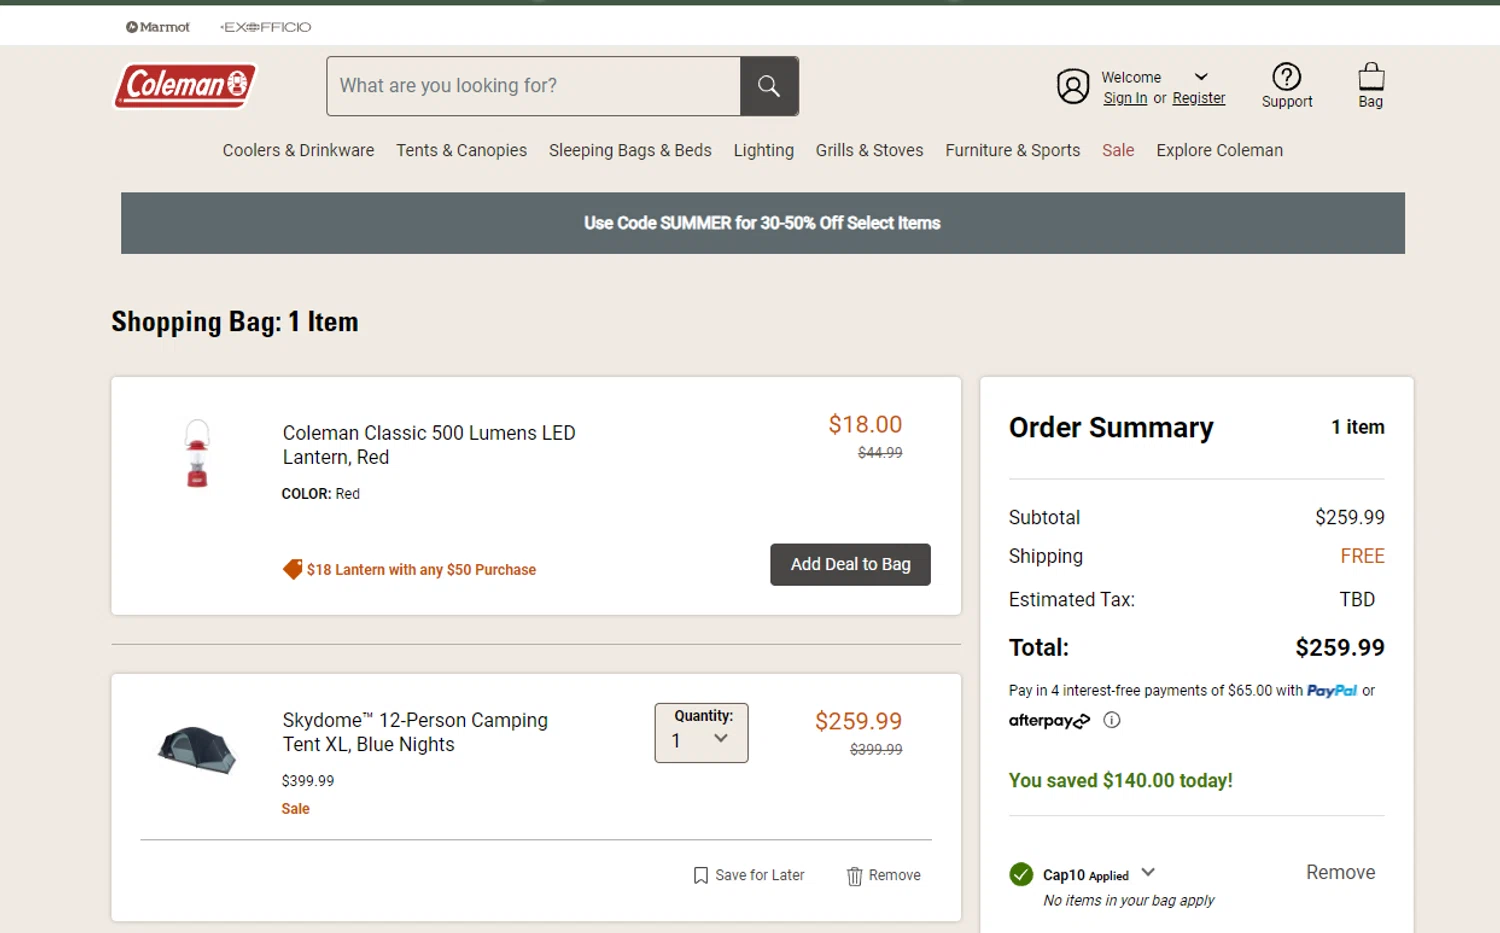Open Tents & Canopies menu

(x=461, y=150)
